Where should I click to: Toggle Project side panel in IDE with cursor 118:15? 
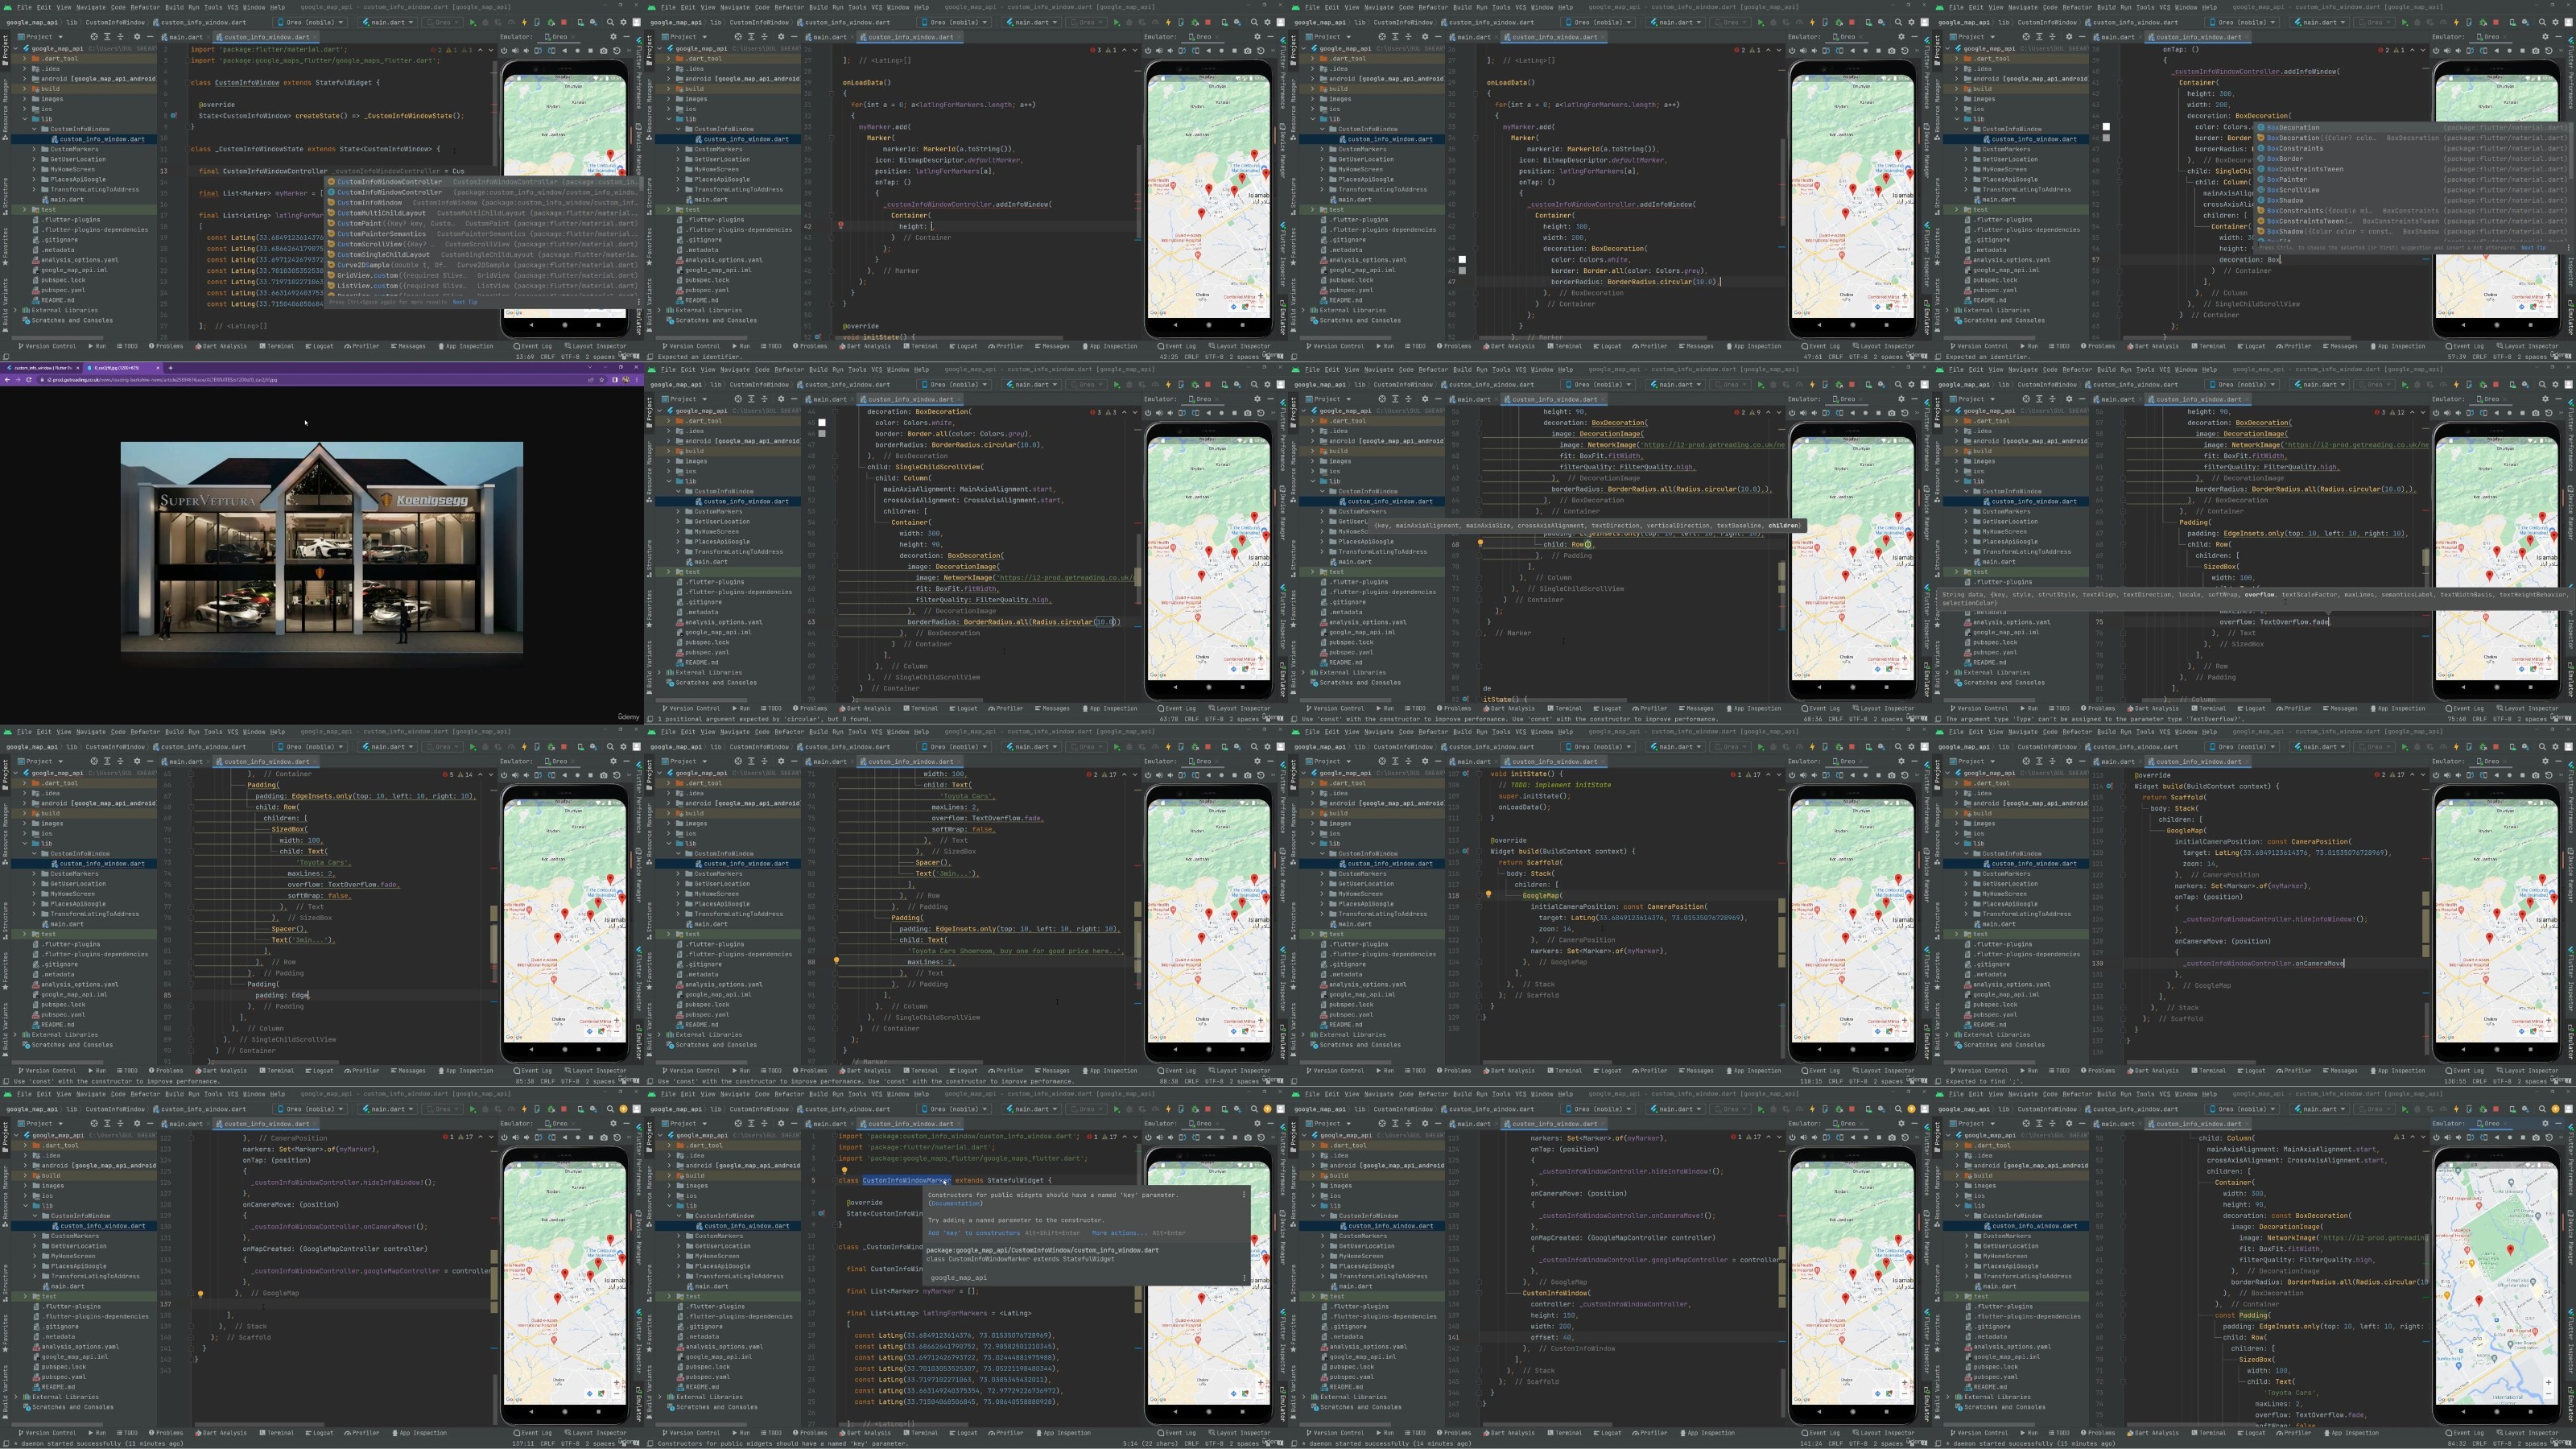coord(1294,774)
